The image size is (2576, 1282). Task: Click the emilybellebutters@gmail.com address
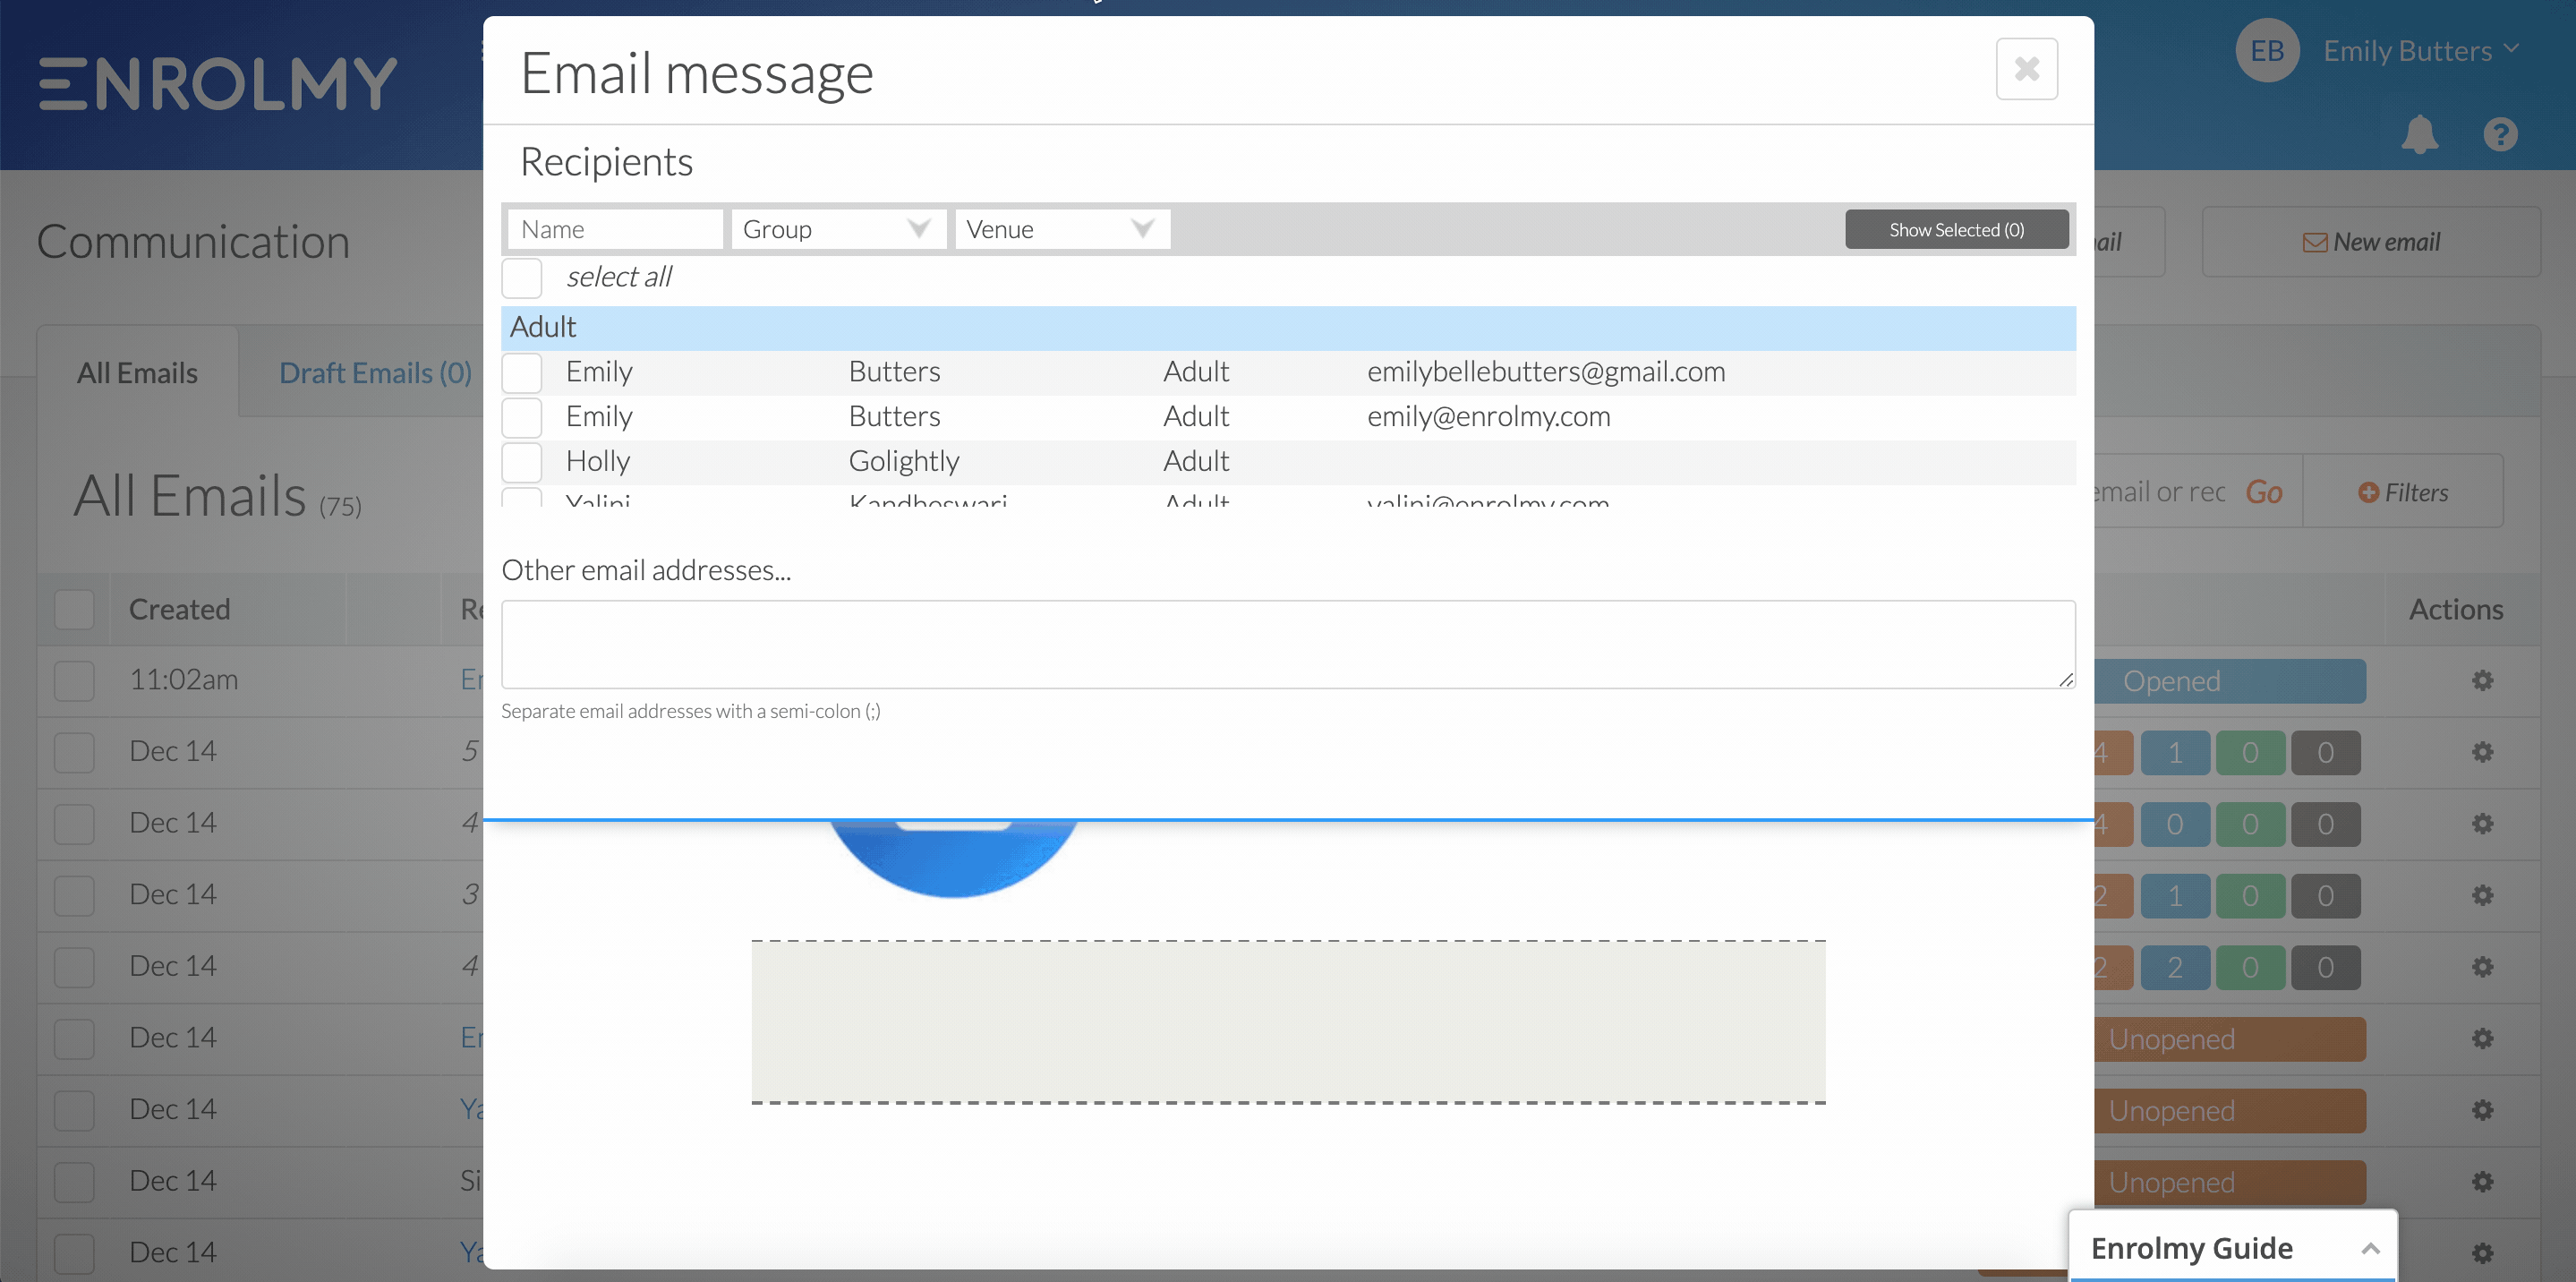[1546, 372]
